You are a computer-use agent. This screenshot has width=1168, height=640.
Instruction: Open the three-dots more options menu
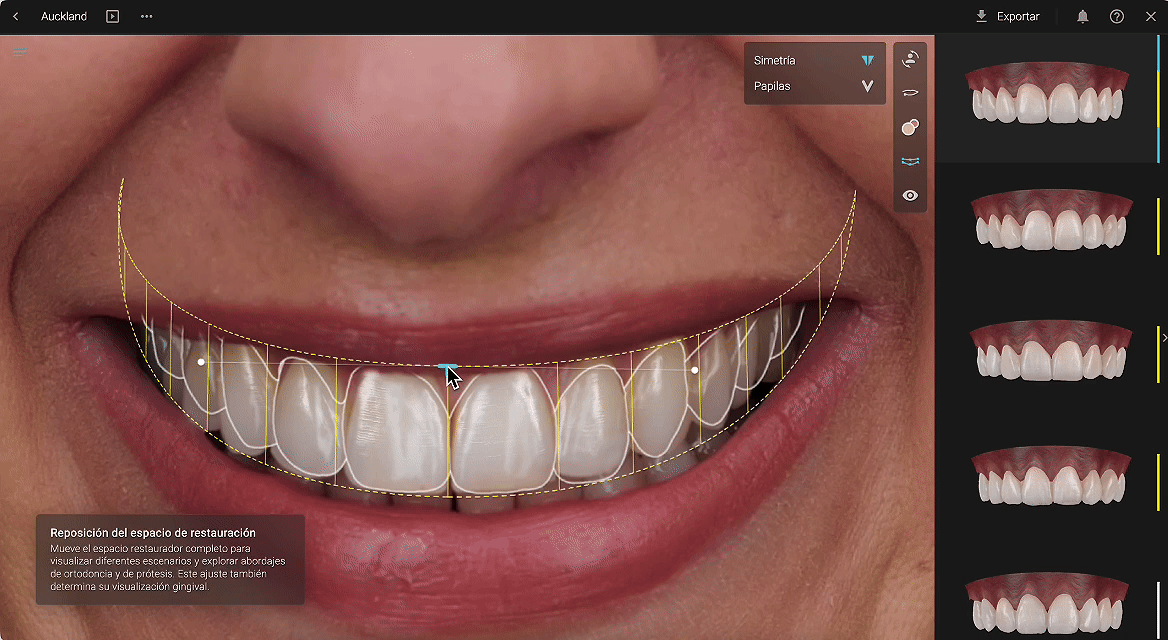[x=147, y=16]
